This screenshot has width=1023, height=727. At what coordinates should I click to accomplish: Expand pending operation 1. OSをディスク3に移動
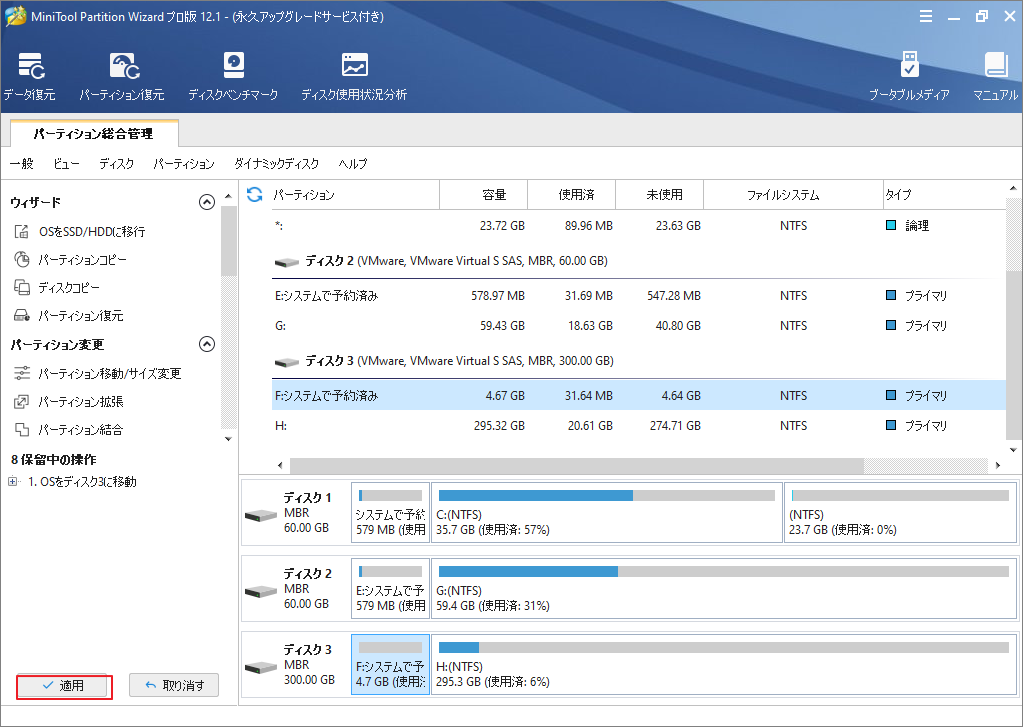pos(12,482)
